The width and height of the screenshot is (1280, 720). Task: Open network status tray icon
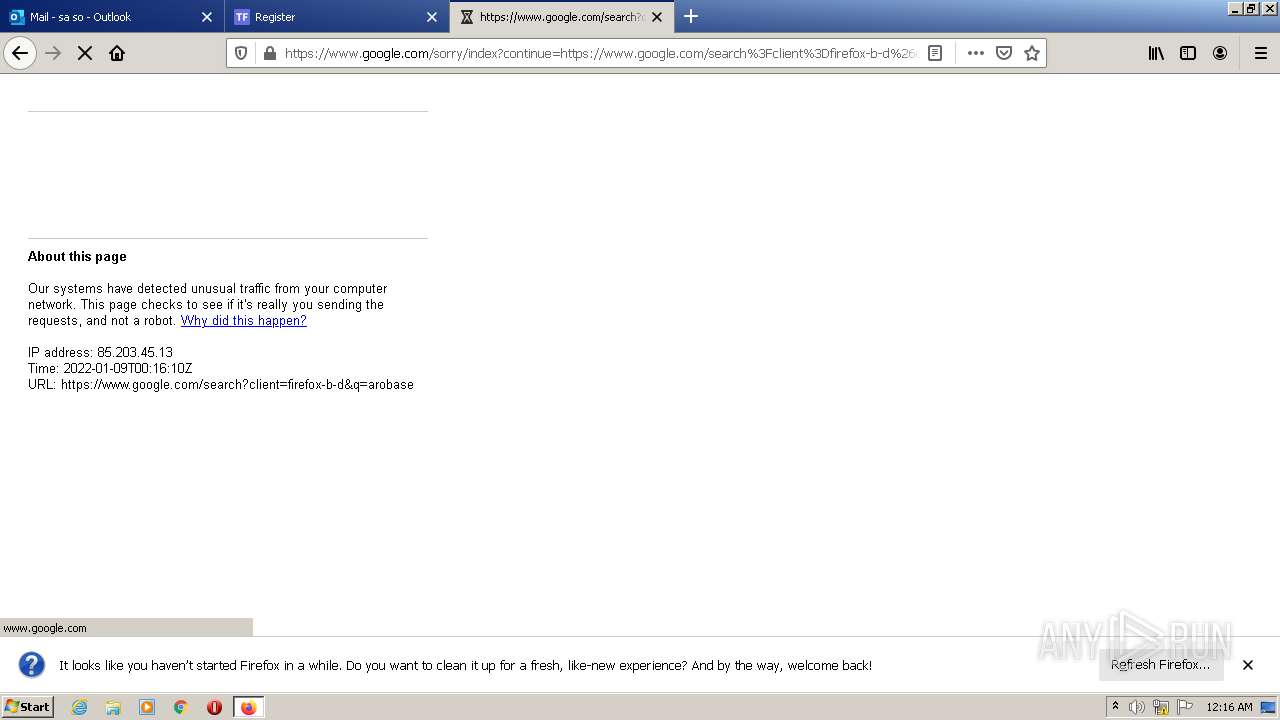[x=1161, y=707]
